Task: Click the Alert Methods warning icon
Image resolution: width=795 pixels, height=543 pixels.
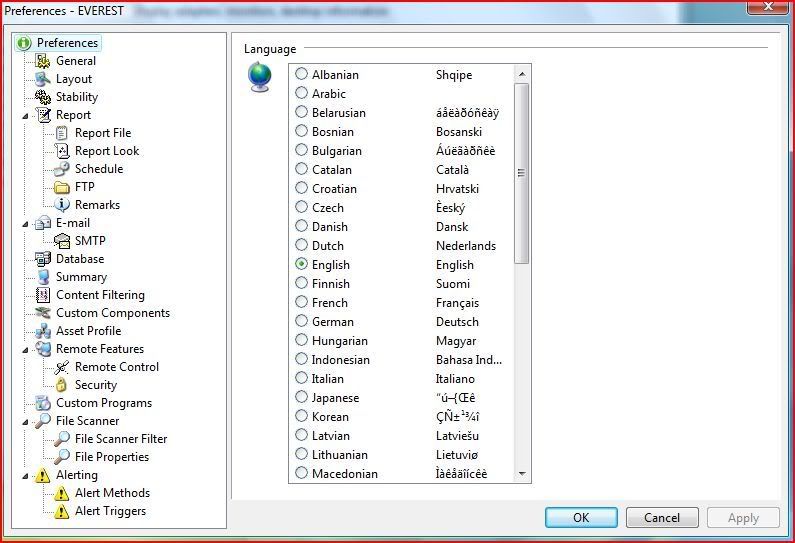Action: pyautogui.click(x=61, y=493)
